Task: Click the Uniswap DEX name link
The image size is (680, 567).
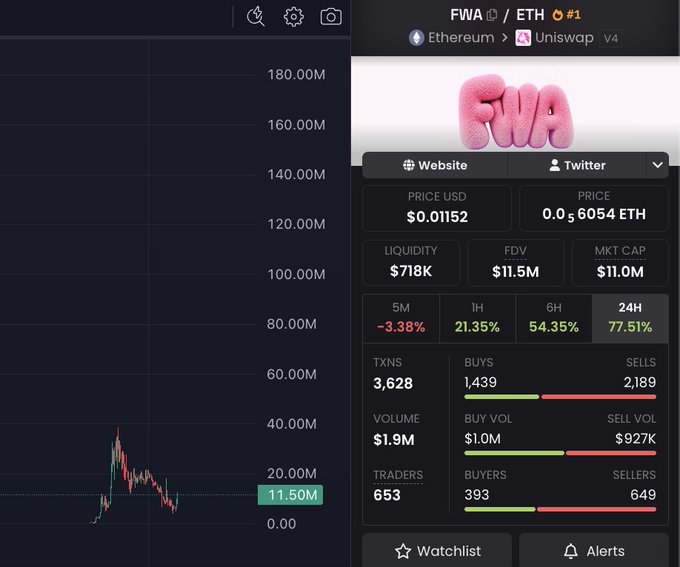Action: 564,38
